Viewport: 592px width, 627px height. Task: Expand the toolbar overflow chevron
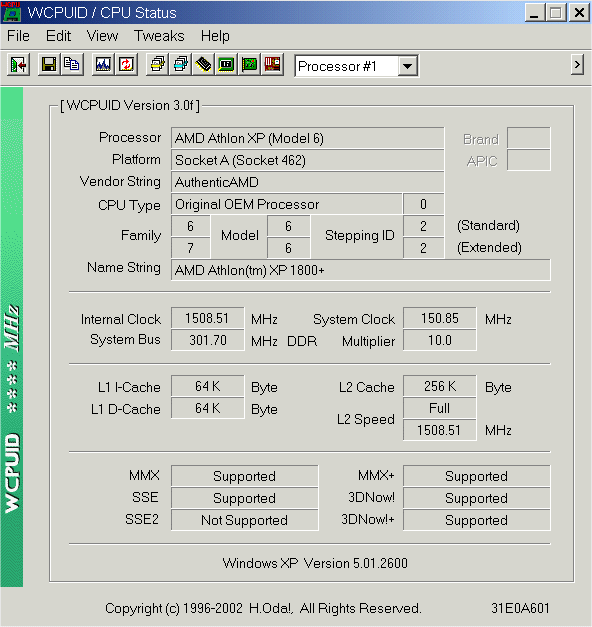577,65
